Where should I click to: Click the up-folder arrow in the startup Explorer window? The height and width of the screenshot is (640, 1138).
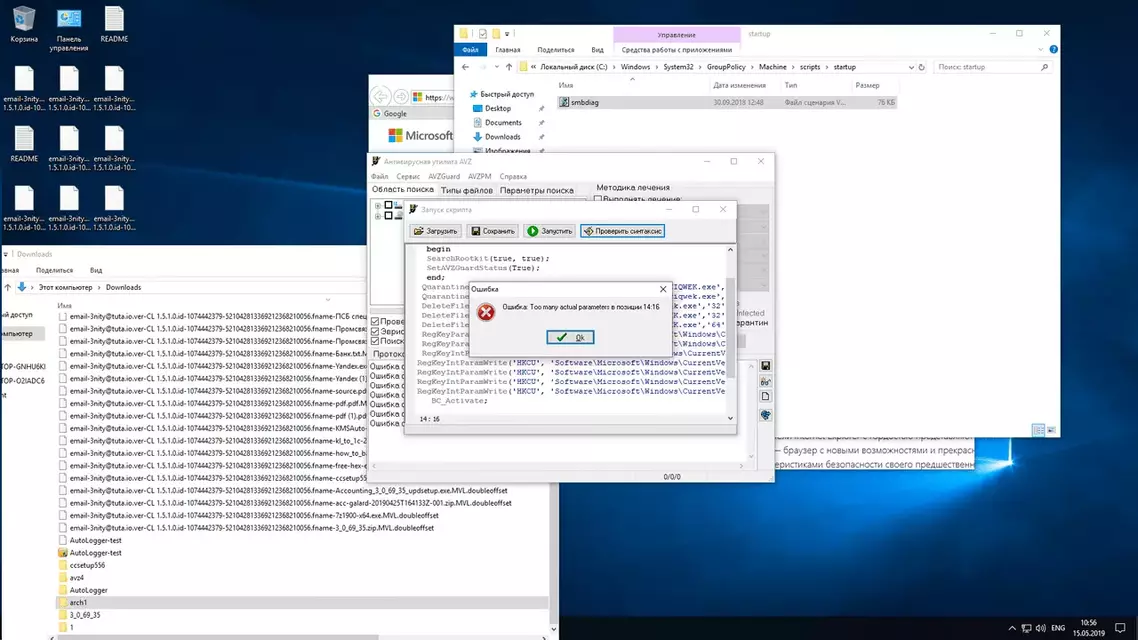pyautogui.click(x=509, y=67)
